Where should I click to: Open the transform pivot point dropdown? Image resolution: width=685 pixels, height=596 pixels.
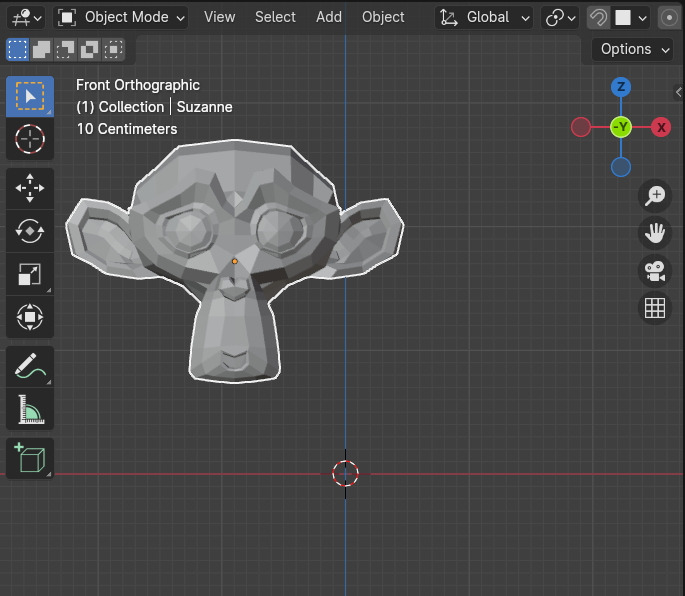[x=560, y=17]
